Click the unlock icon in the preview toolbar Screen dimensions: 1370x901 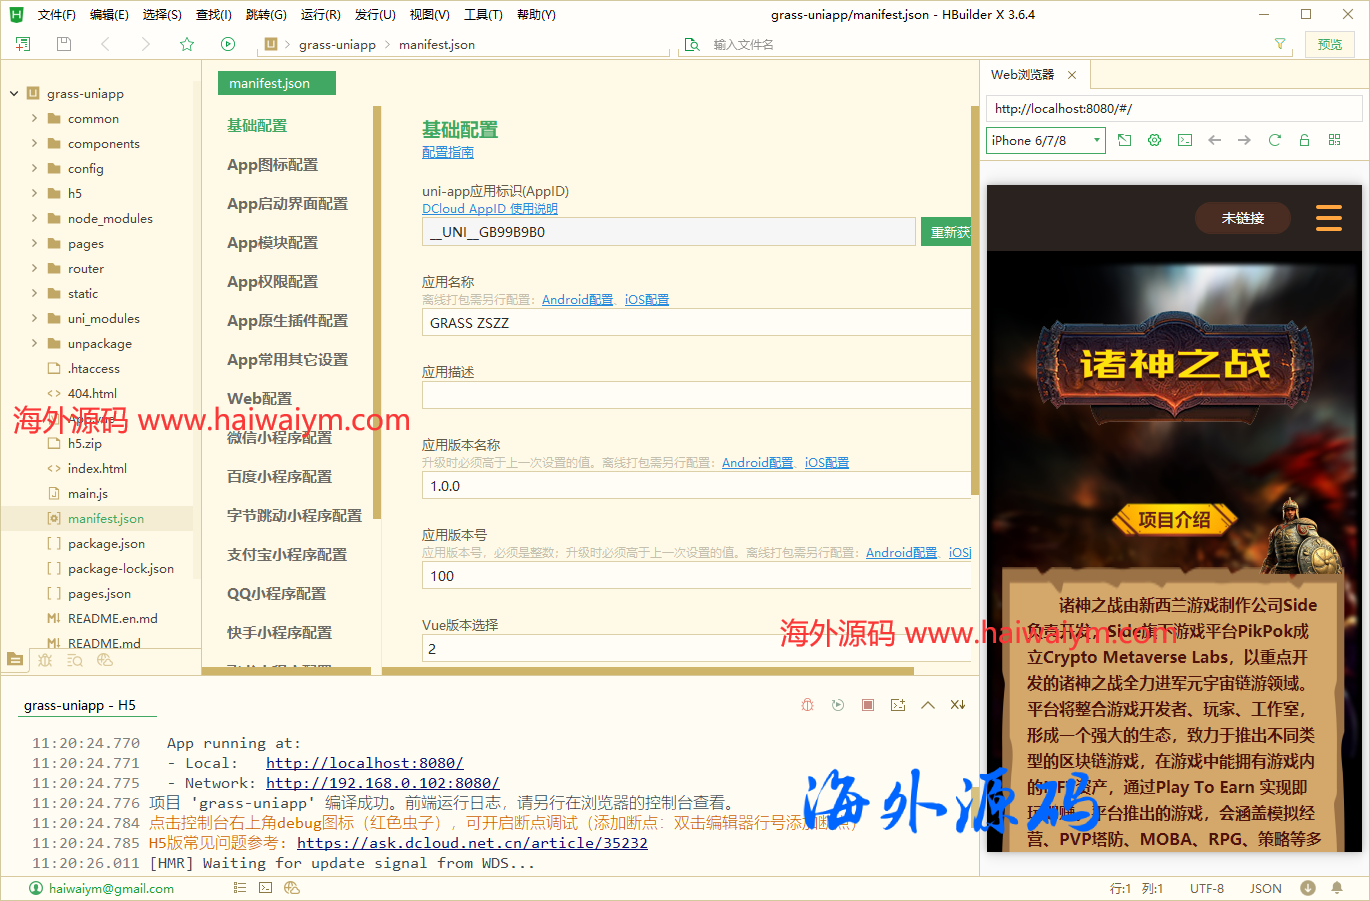point(1304,139)
